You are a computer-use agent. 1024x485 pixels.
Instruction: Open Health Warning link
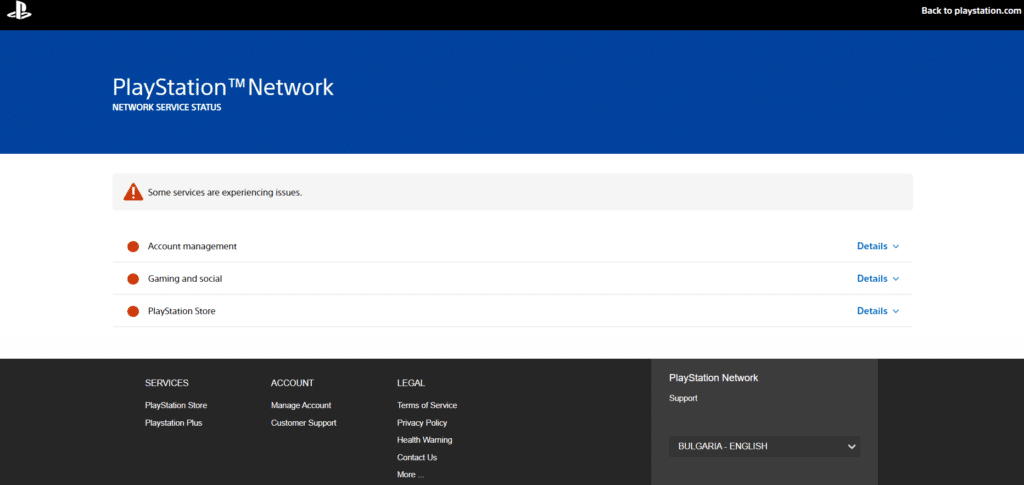[x=424, y=440]
